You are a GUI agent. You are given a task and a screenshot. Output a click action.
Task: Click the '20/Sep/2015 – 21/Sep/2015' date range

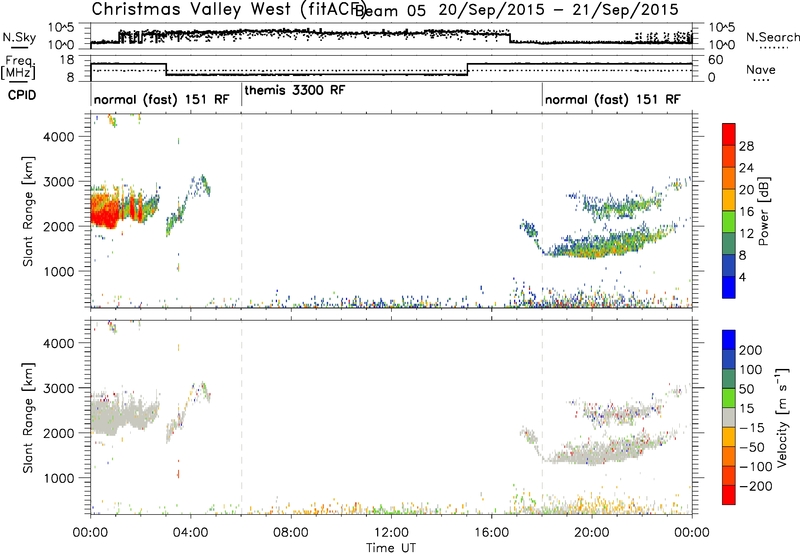(x=559, y=10)
